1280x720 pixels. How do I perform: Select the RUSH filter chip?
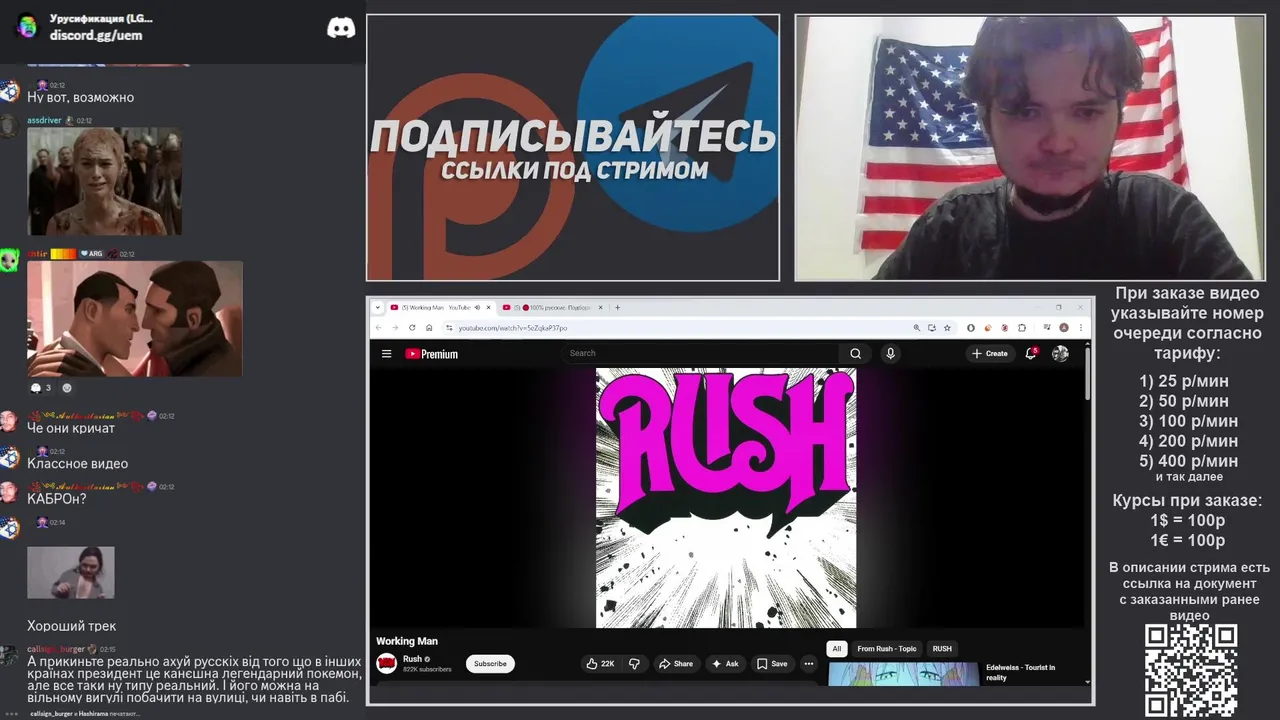point(942,648)
